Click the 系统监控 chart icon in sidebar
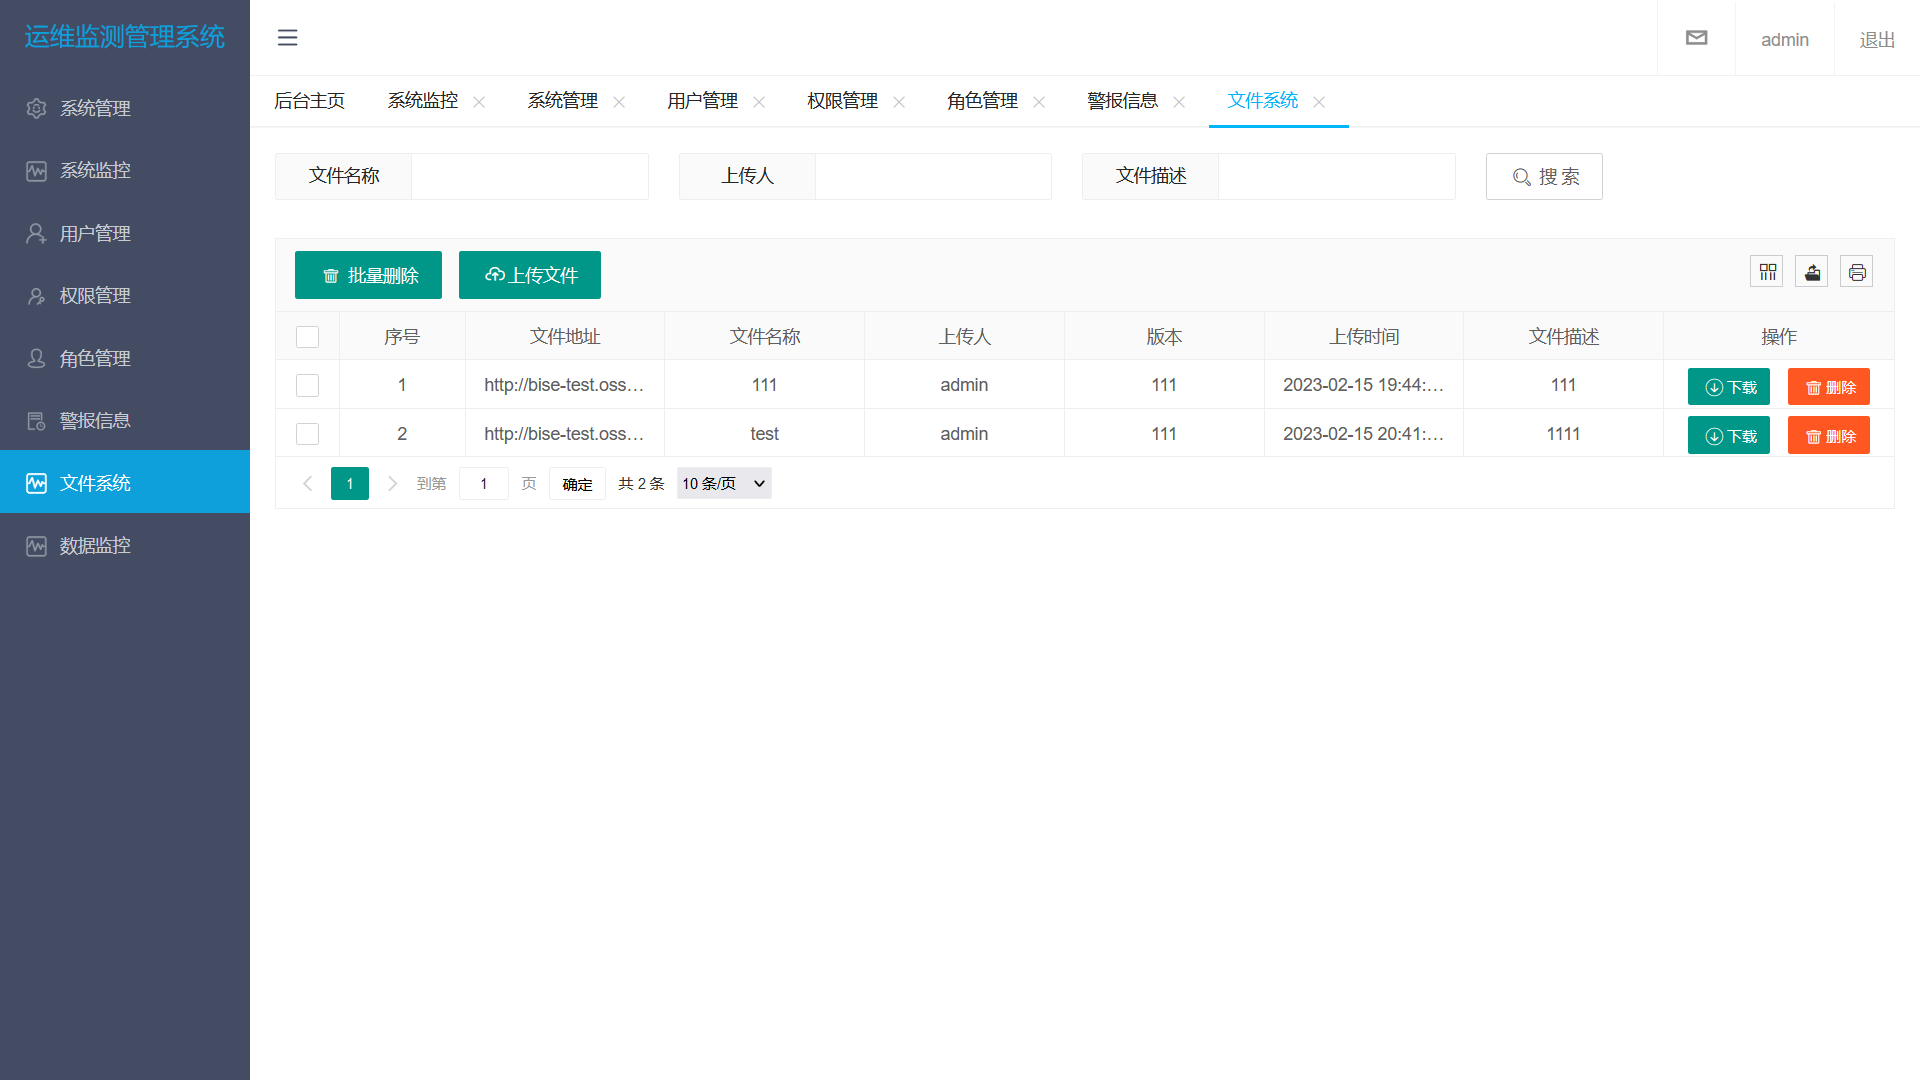The image size is (1920, 1080). tap(36, 171)
